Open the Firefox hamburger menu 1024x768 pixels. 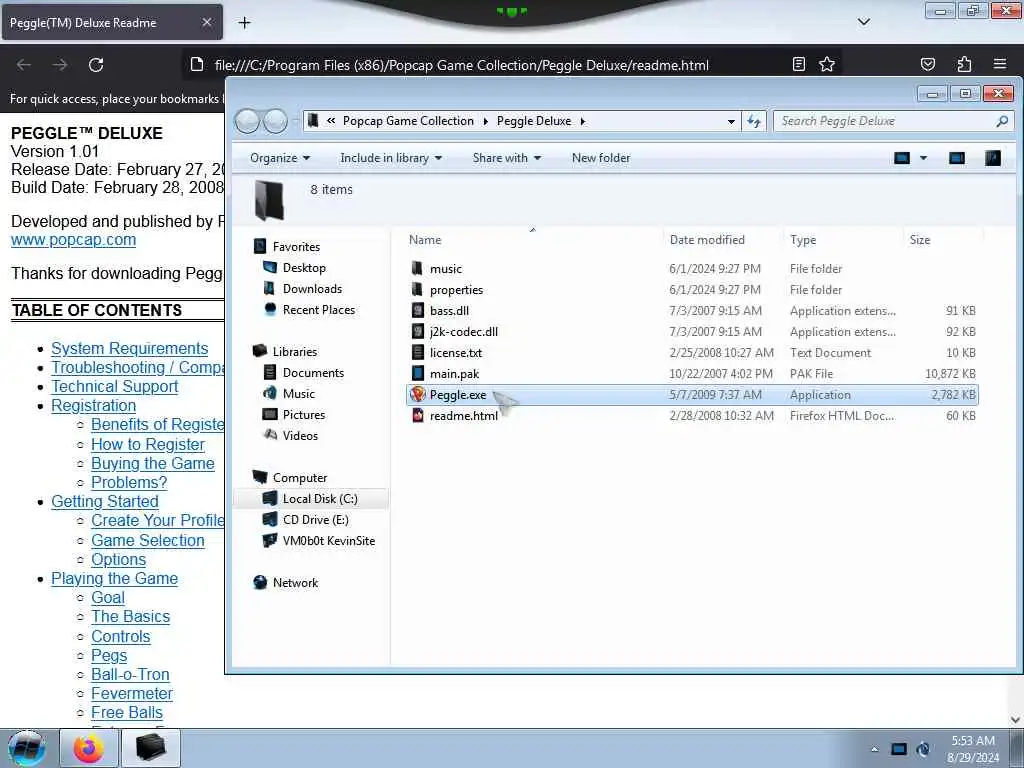tap(1000, 64)
